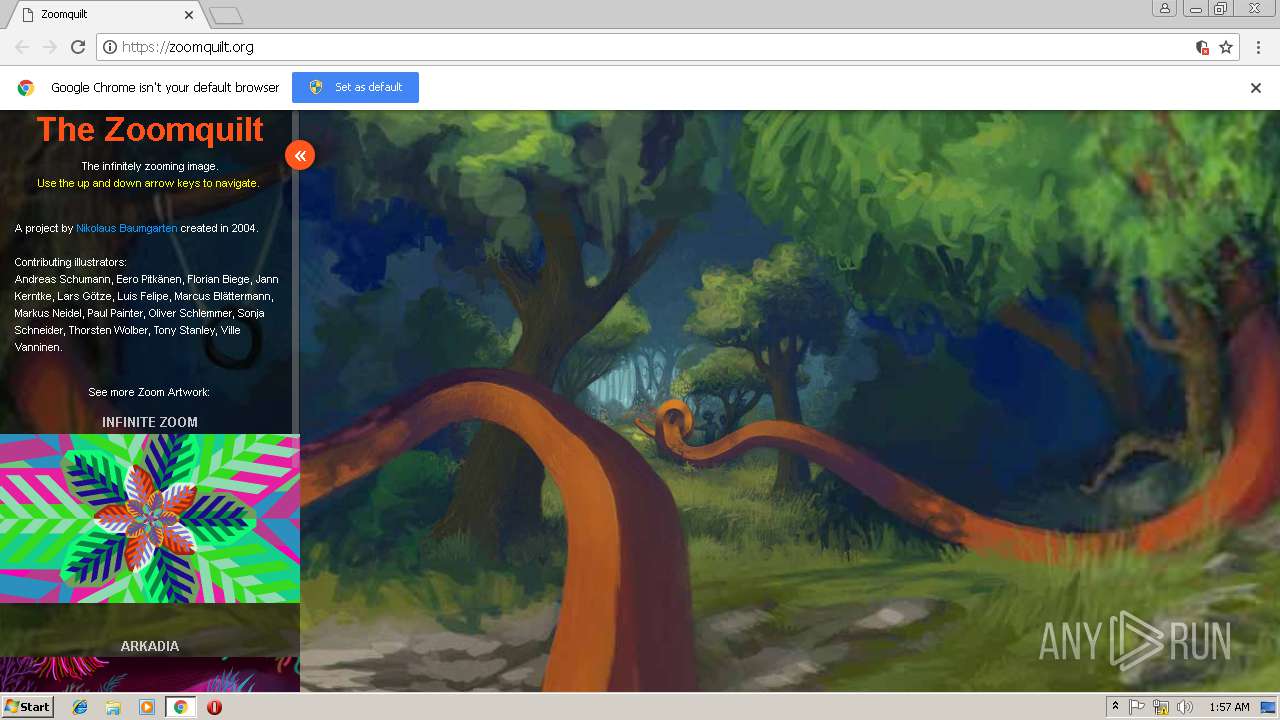Open the network tray icon

click(1161, 707)
